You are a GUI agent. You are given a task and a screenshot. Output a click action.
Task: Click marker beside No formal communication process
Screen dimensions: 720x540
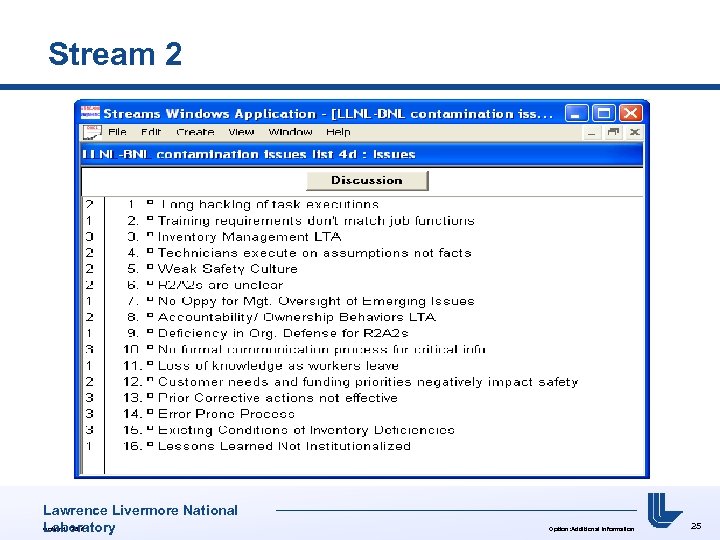(150, 348)
